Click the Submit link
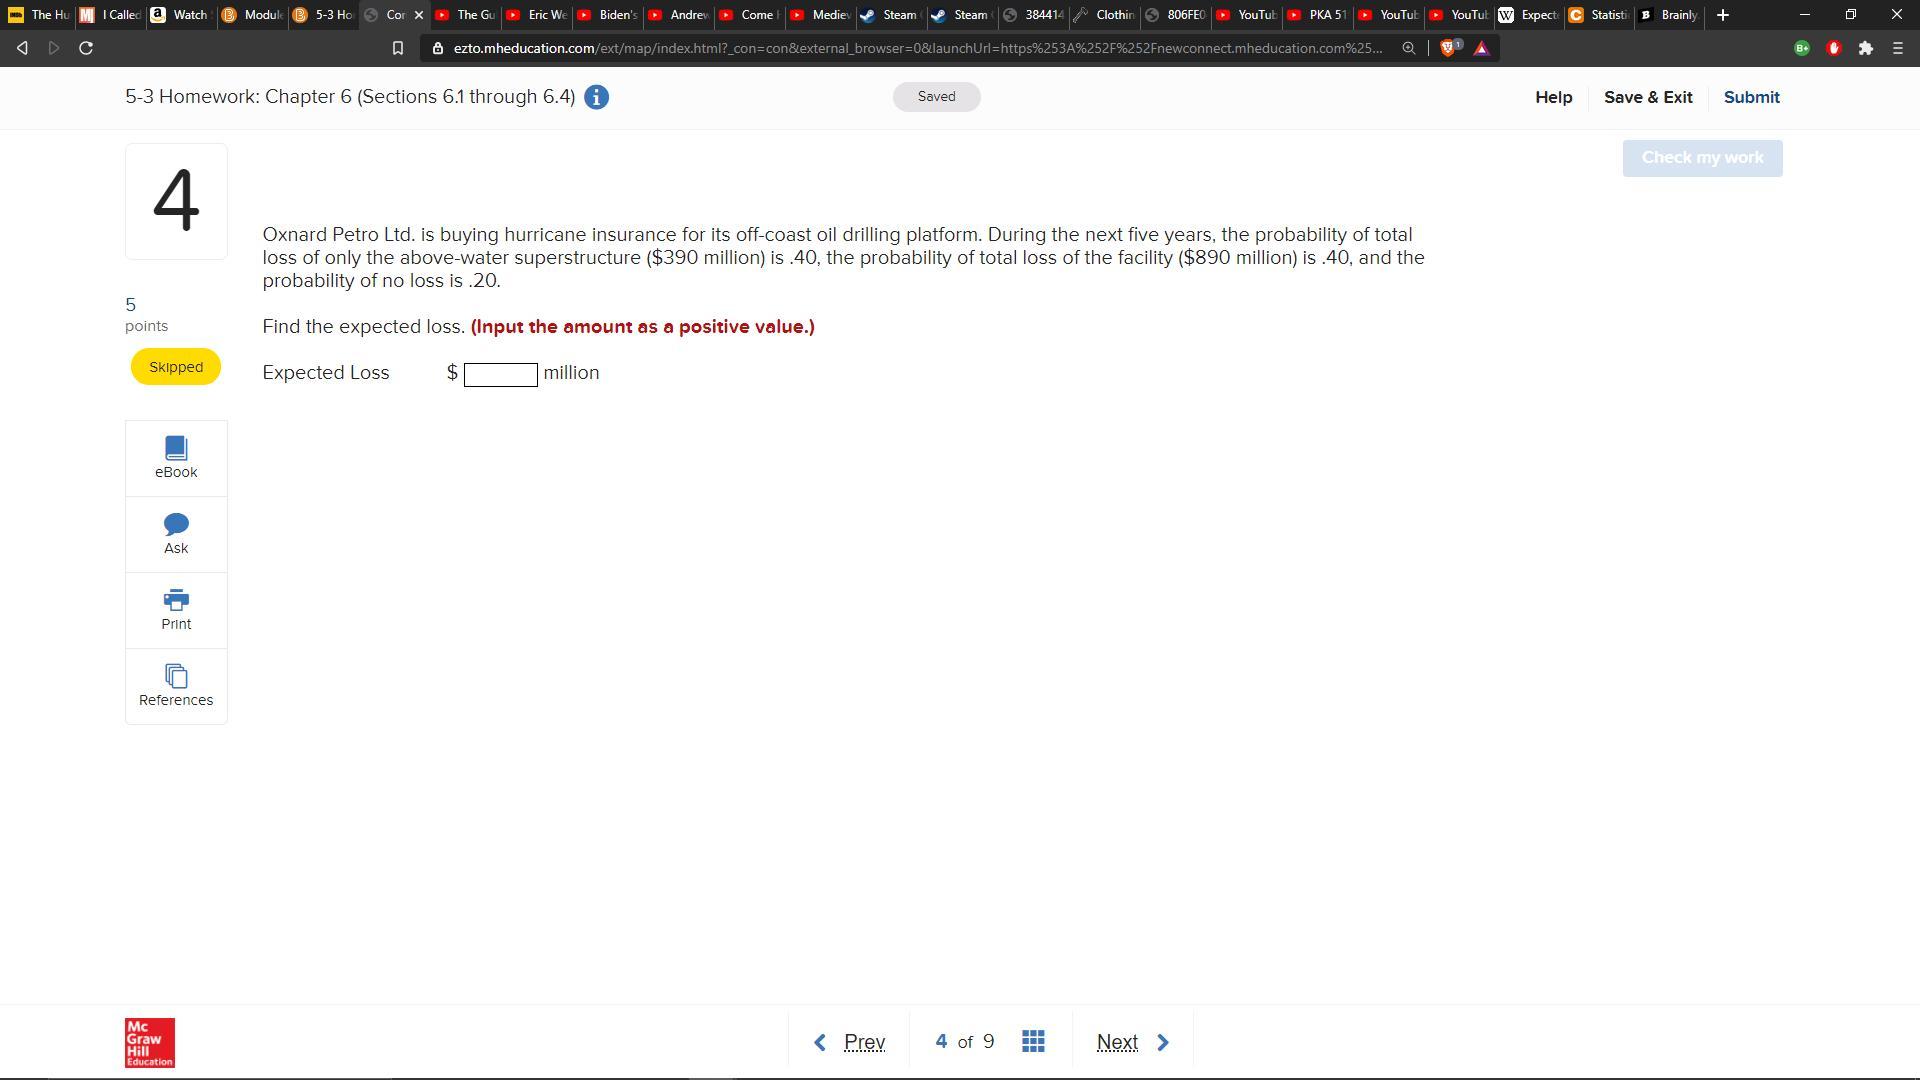Screen dimensions: 1920x1080 click(1751, 97)
